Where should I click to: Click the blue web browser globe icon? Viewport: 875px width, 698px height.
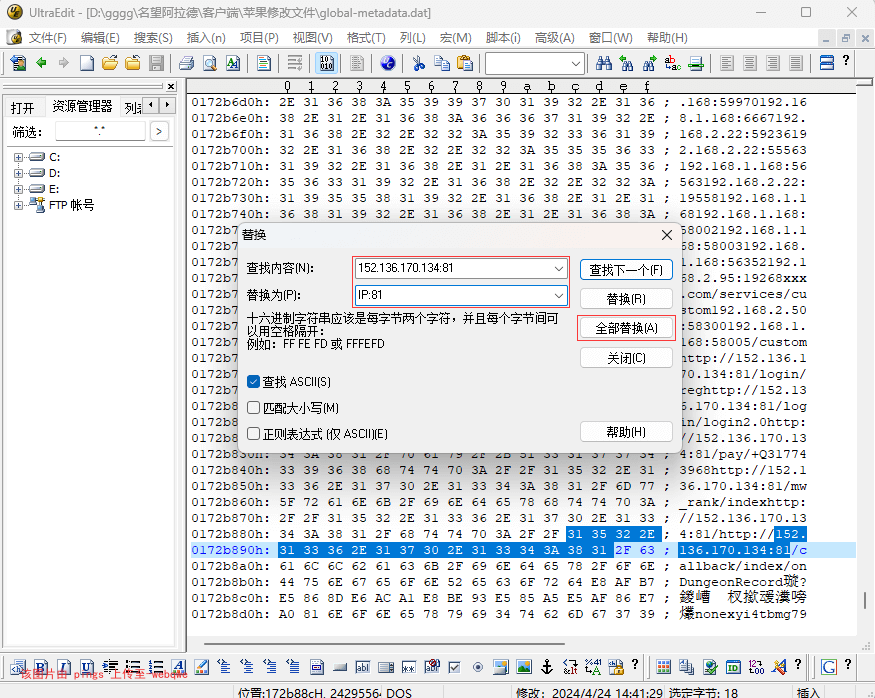tap(387, 62)
